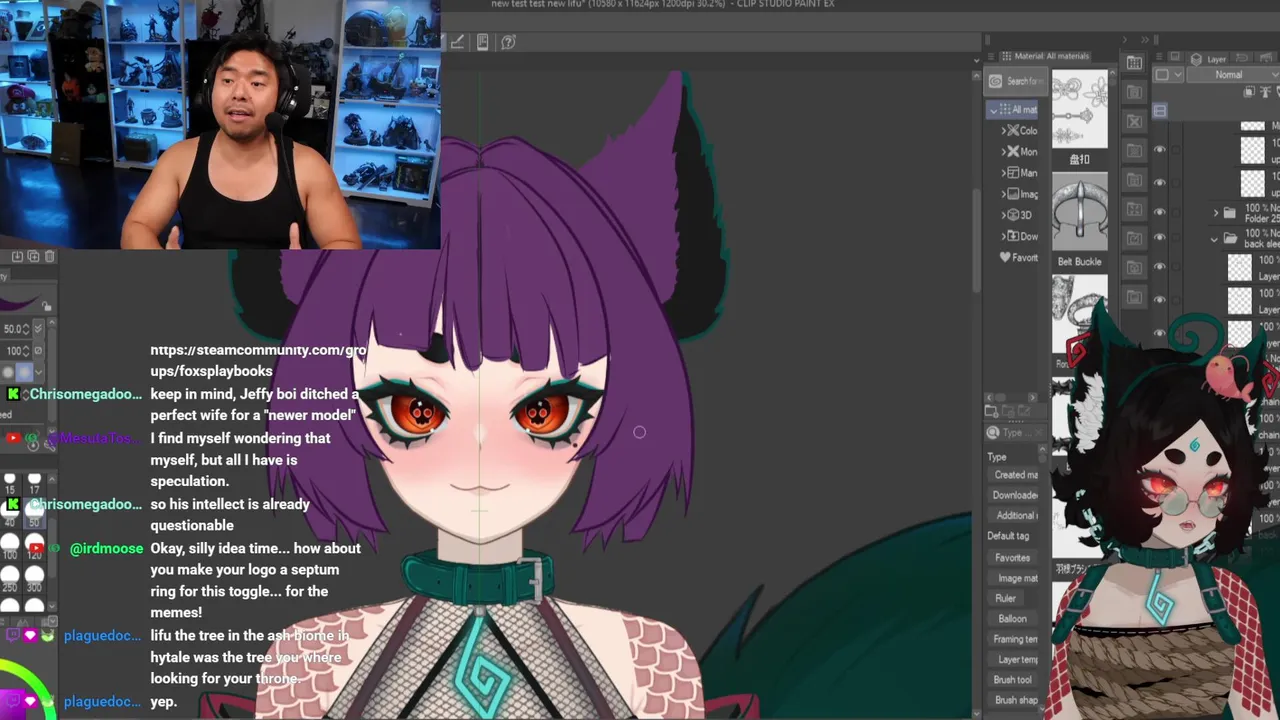1280x720 pixels.
Task: Select the Balloon tag
Action: [1012, 619]
